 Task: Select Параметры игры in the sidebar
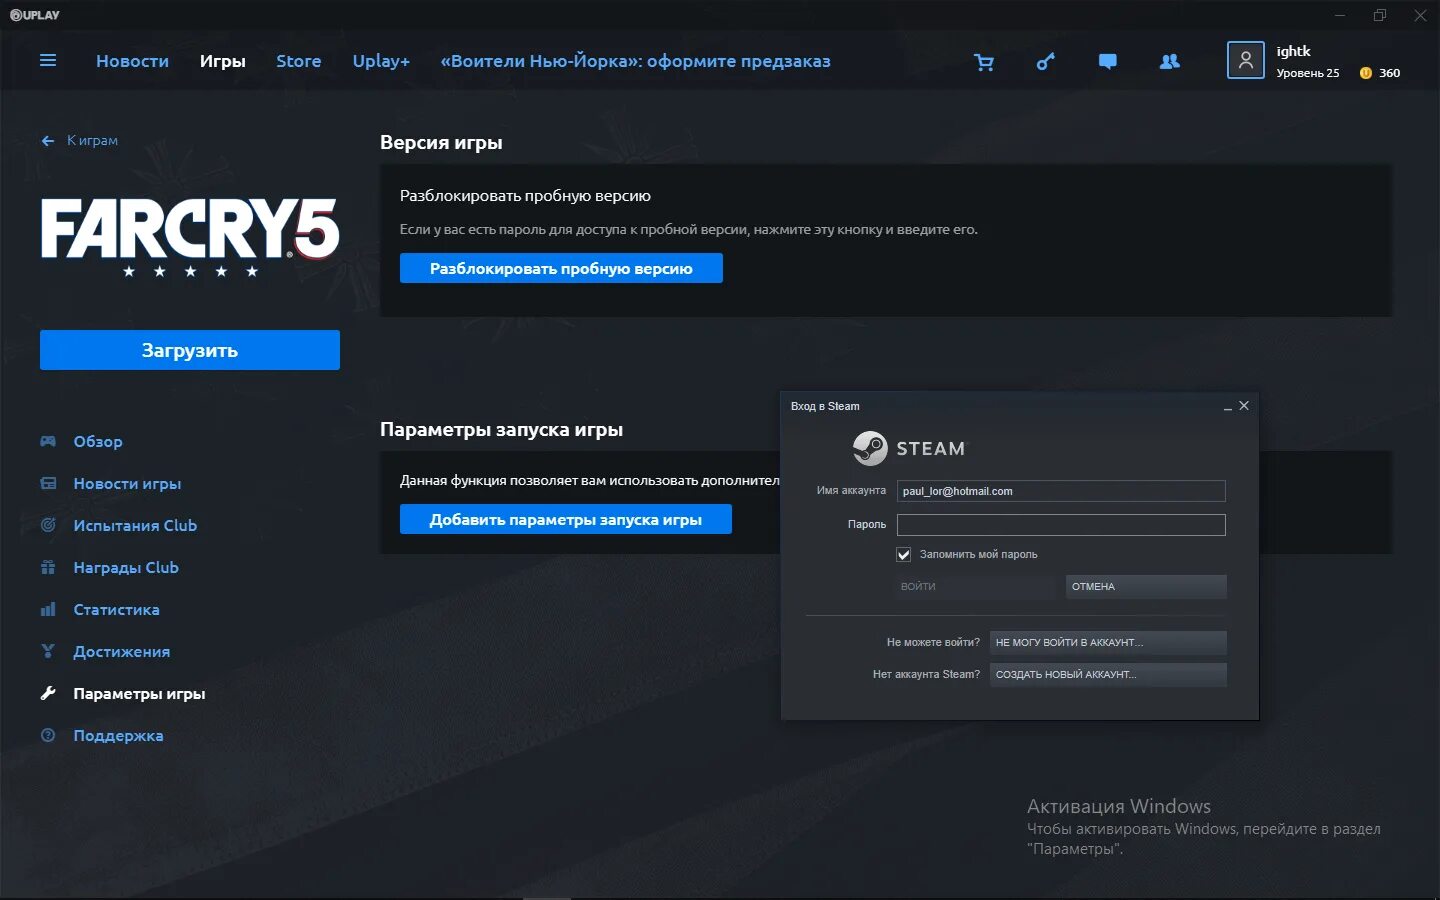[x=139, y=693]
